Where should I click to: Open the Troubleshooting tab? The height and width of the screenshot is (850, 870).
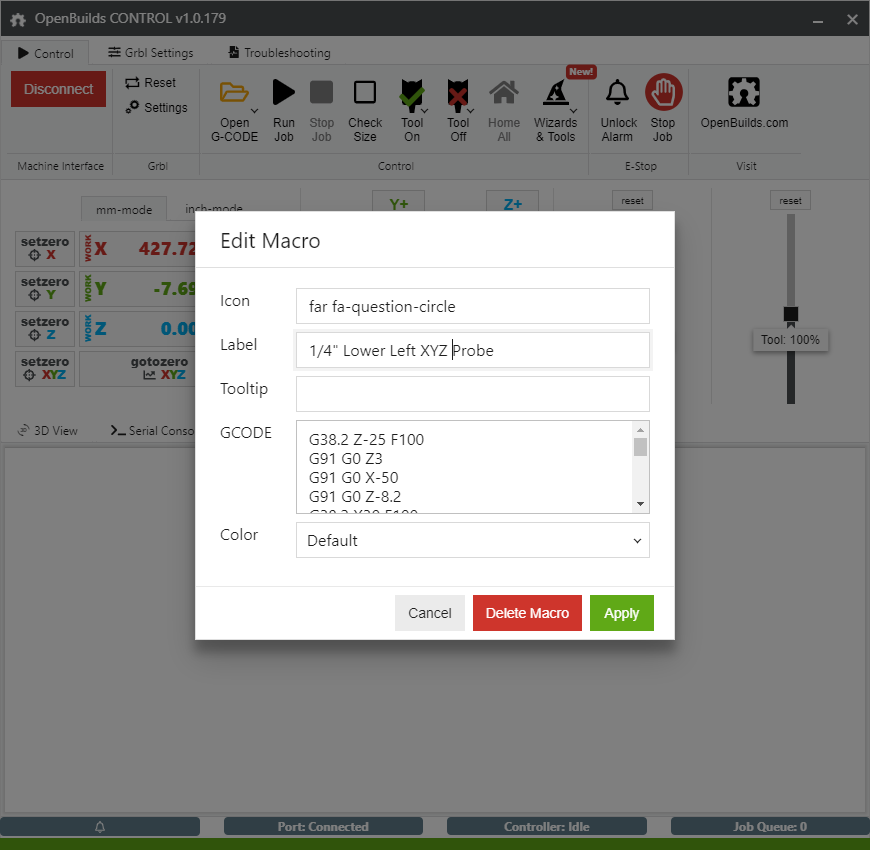(279, 53)
